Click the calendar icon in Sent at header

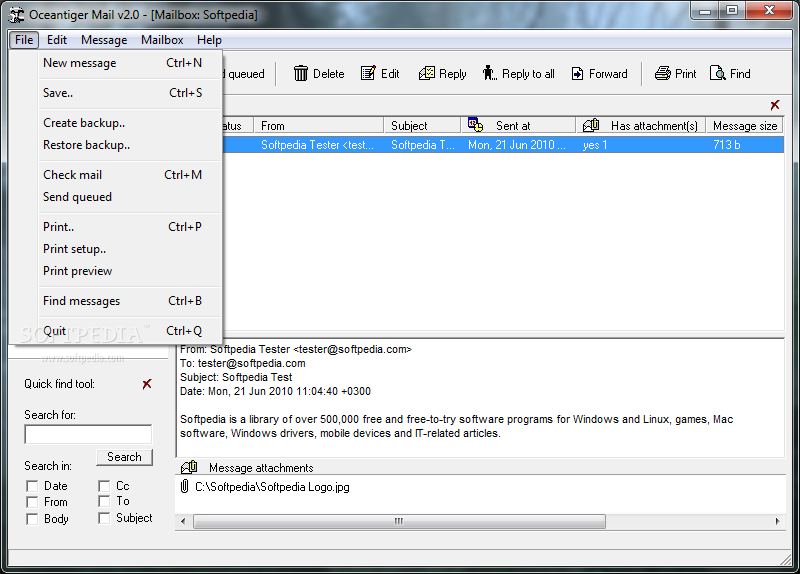(476, 124)
